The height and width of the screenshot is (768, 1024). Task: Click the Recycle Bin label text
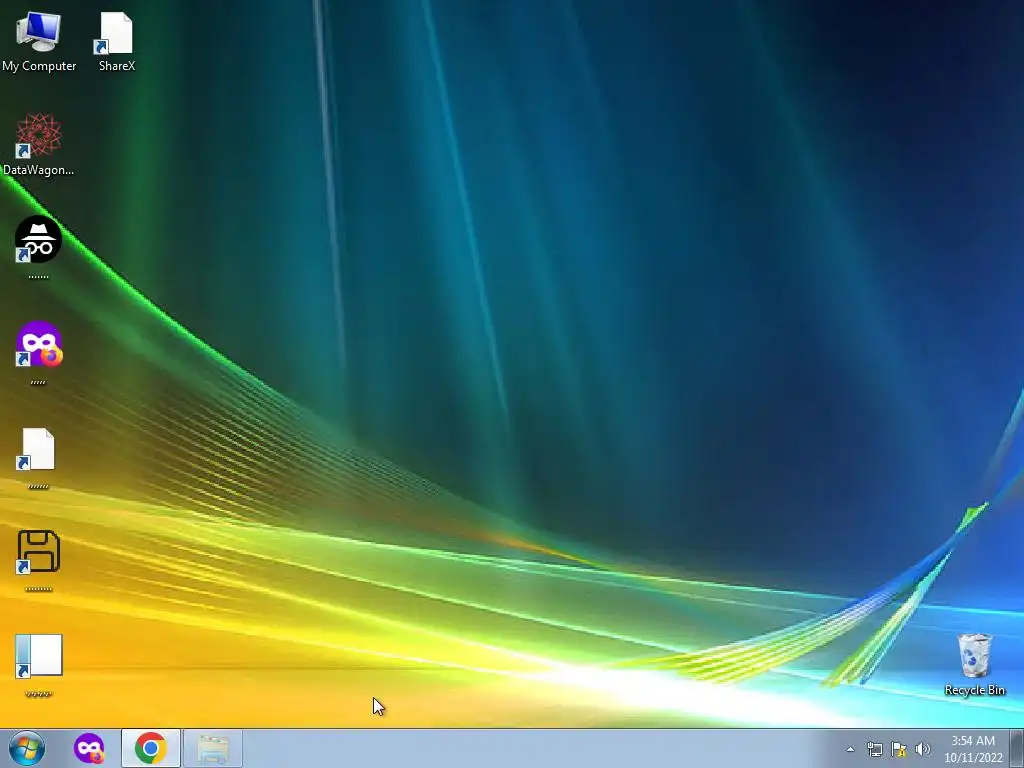974,690
